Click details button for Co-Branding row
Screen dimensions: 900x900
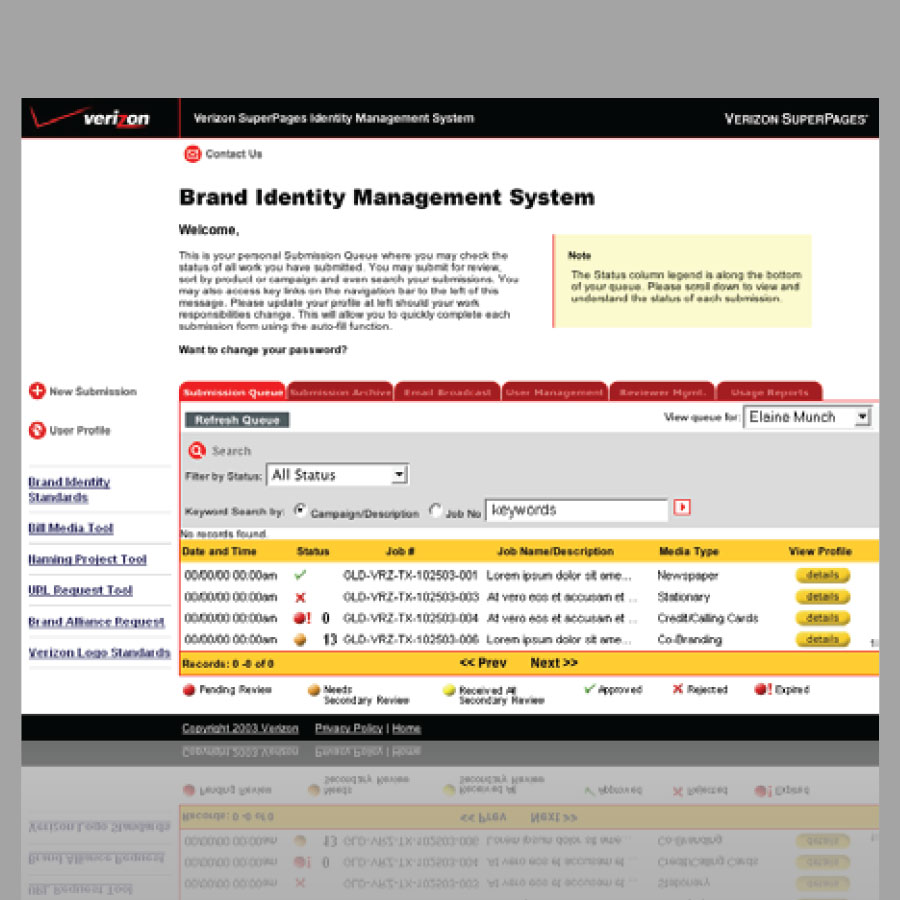823,639
